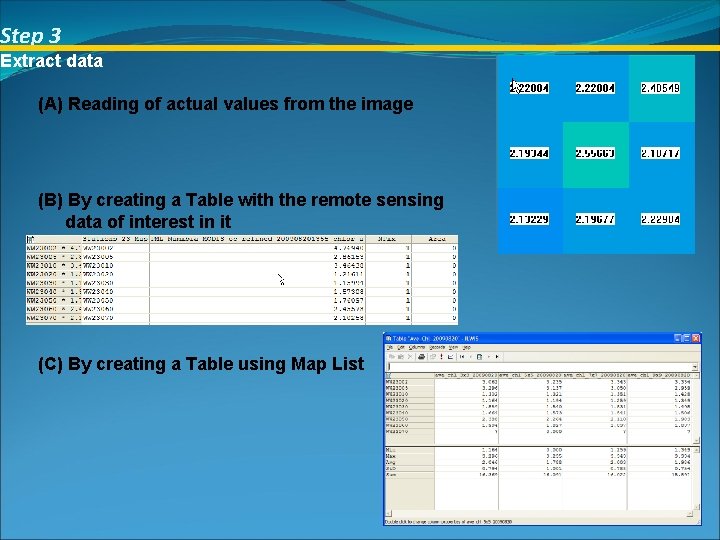Open the View menu in ILWIS table window
The width and height of the screenshot is (720, 540).
point(453,348)
